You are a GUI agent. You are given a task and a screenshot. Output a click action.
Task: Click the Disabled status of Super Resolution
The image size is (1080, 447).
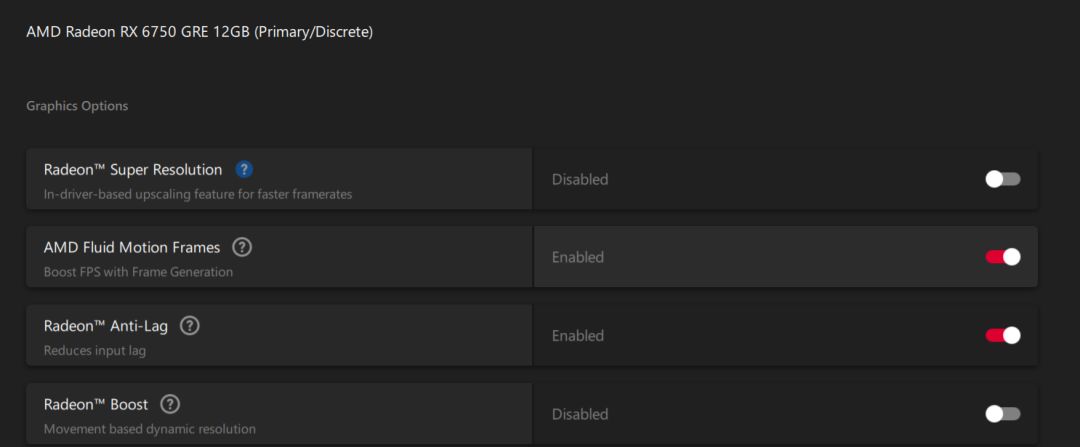point(580,180)
